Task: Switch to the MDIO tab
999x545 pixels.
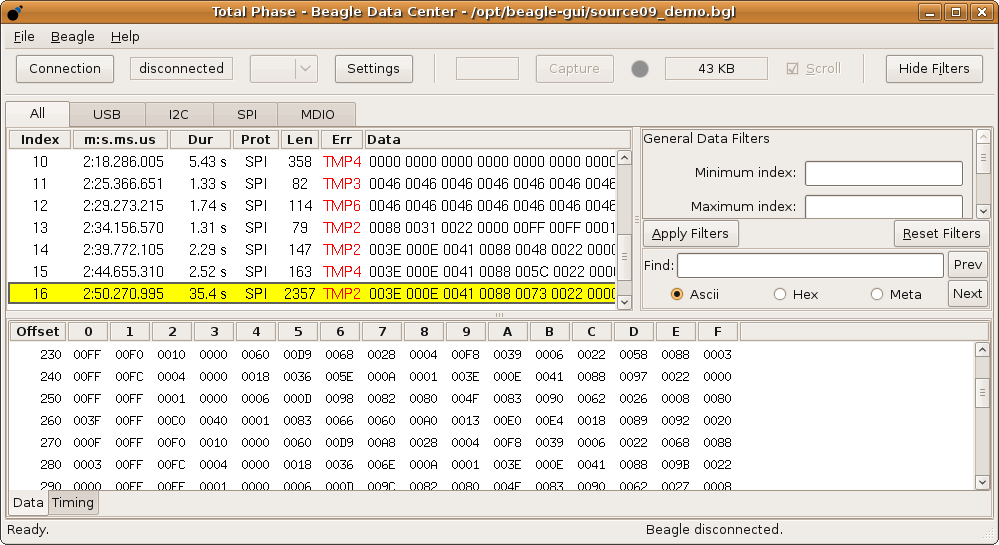Action: coord(317,114)
